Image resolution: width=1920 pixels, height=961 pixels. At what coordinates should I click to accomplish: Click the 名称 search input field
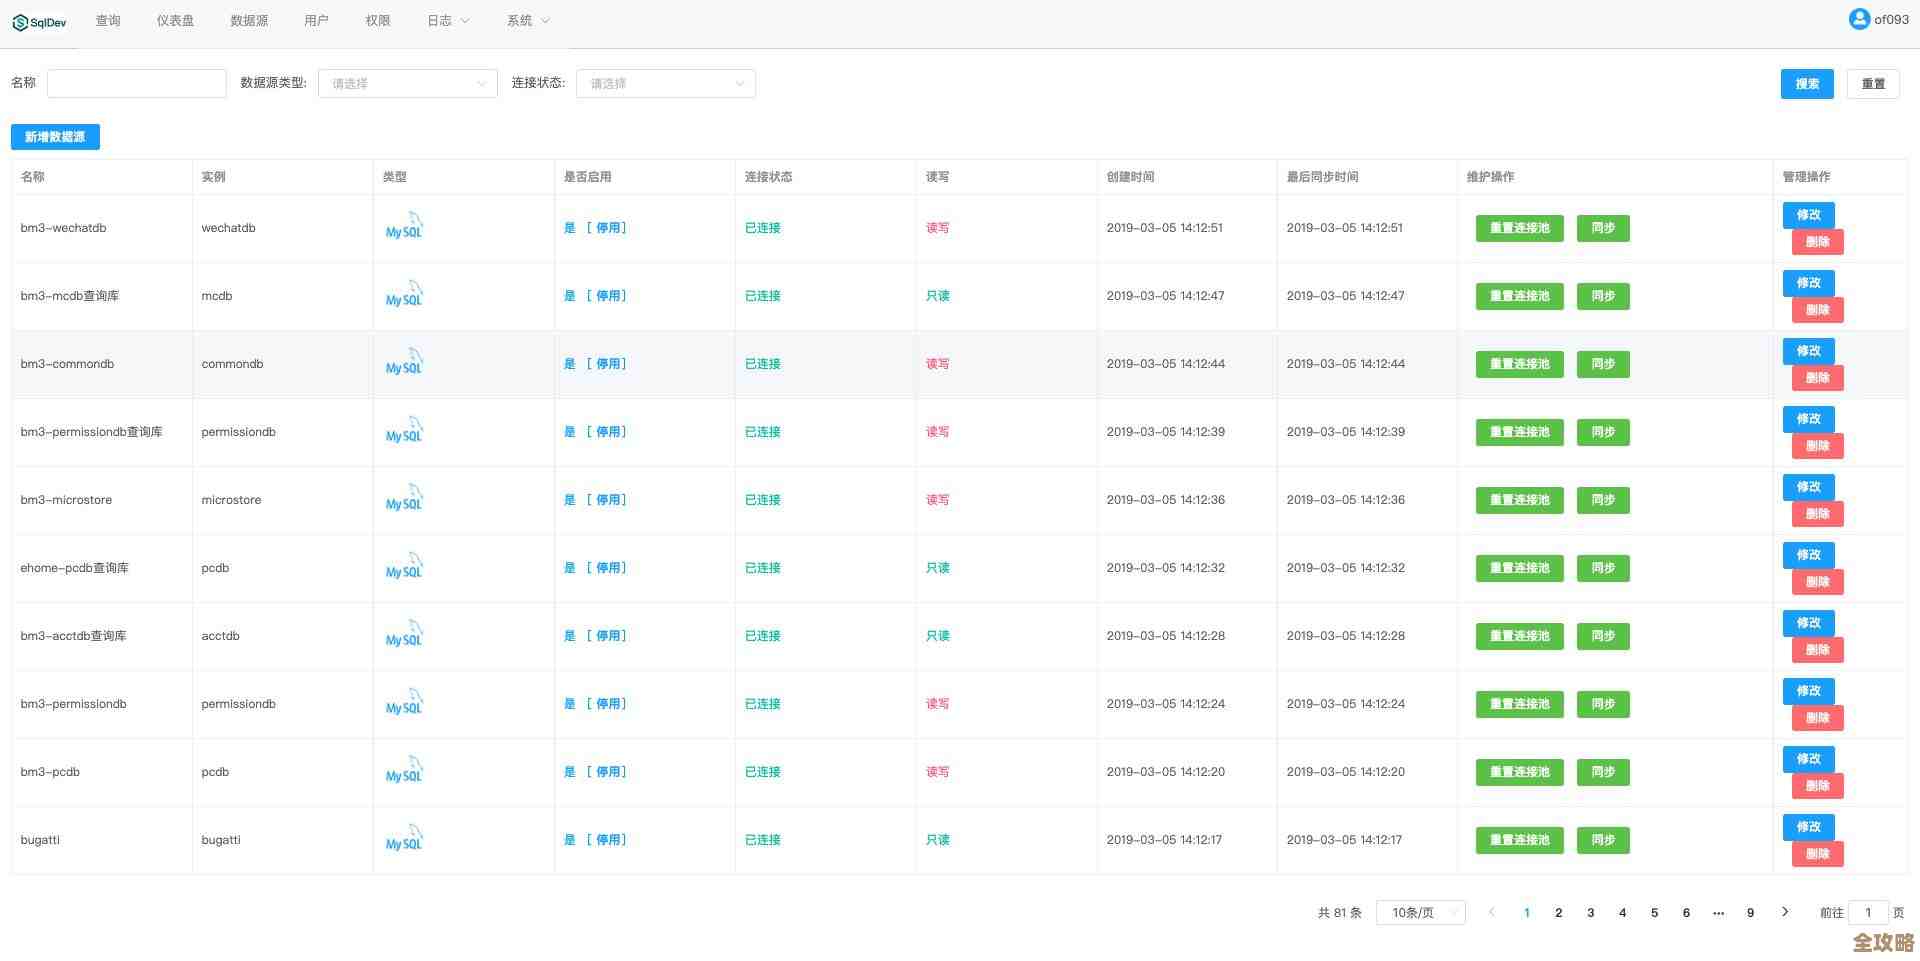coord(136,83)
